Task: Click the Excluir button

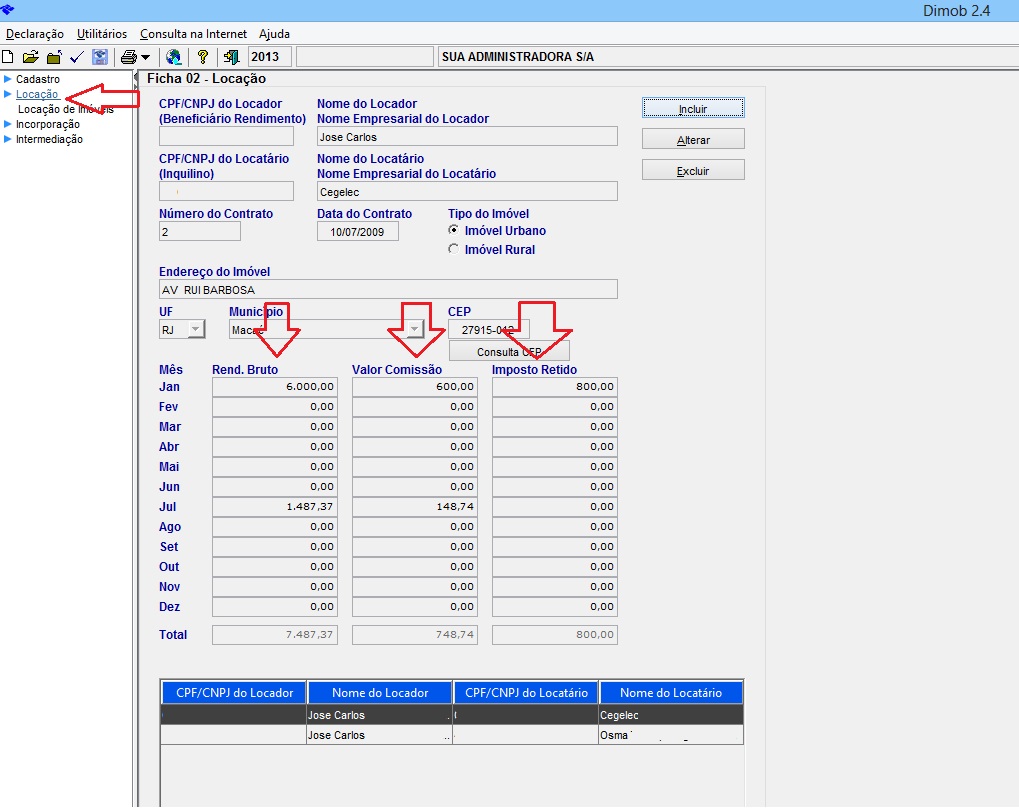Action: [693, 171]
